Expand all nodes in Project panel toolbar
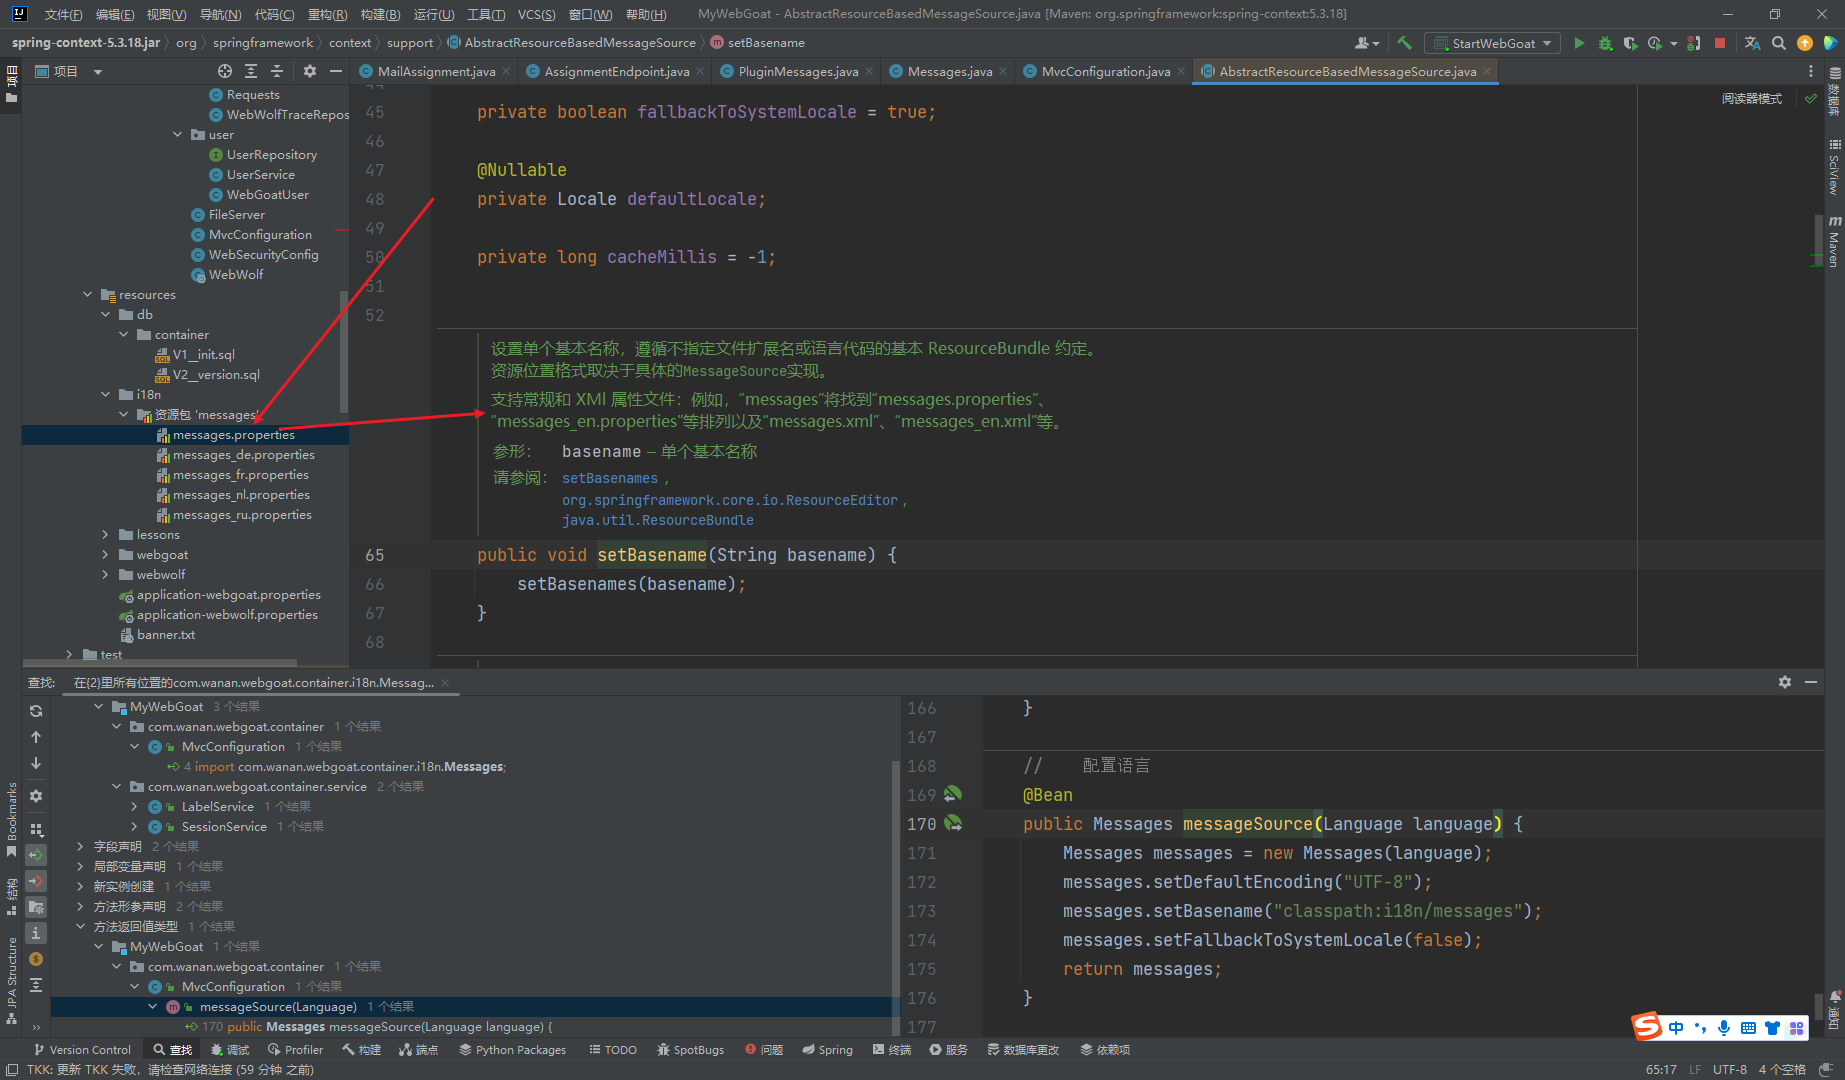The height and width of the screenshot is (1080, 1845). (251, 71)
